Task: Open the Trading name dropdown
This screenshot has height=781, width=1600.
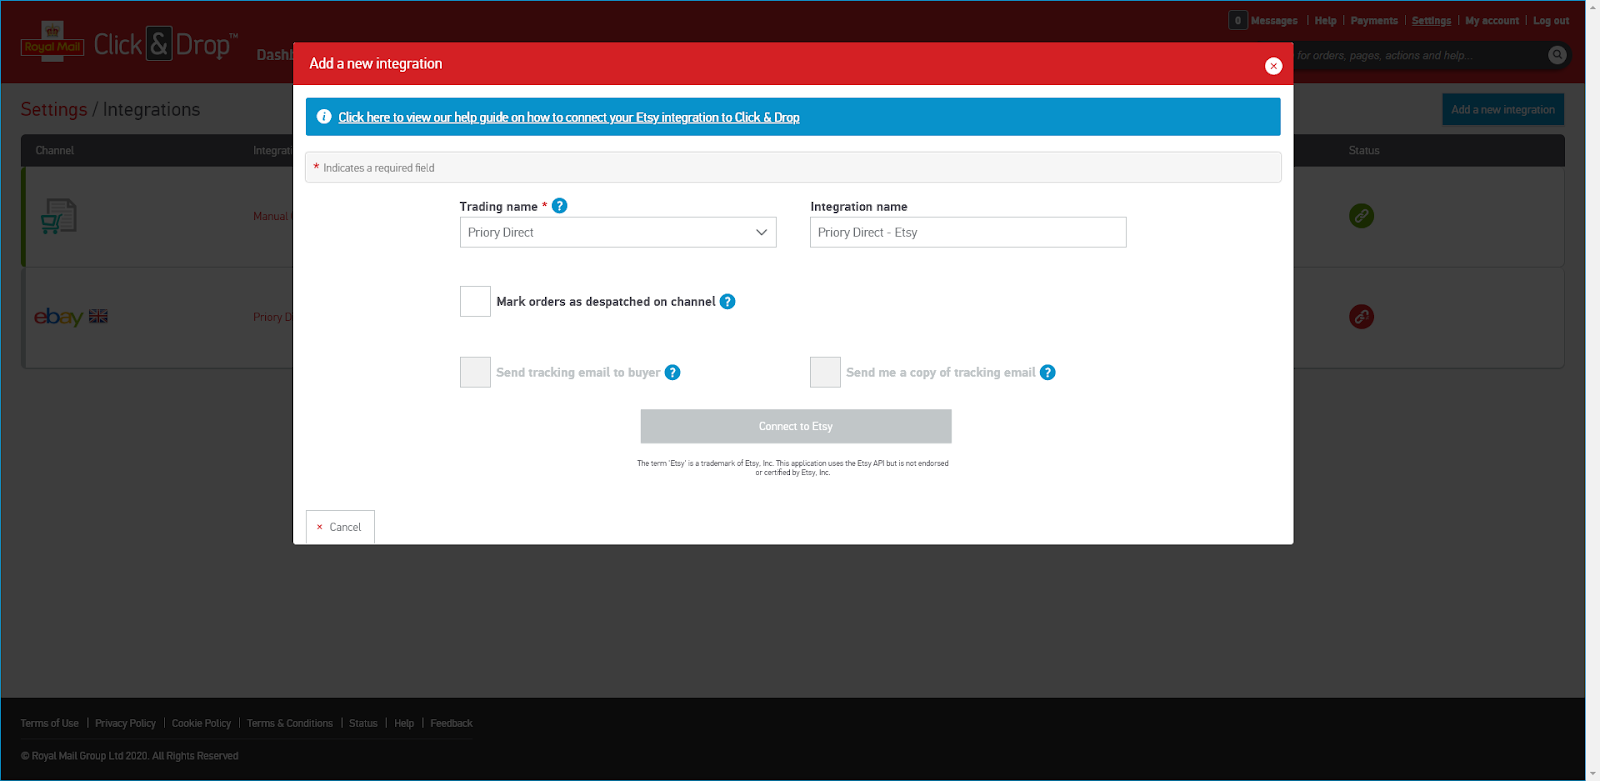Action: coord(618,233)
